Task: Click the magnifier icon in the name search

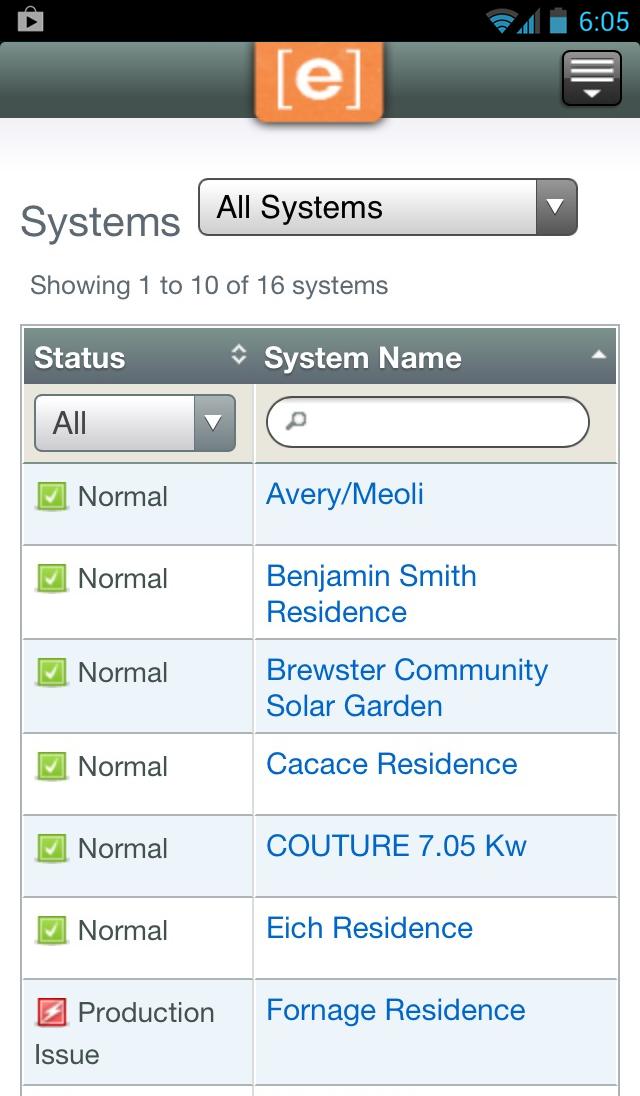Action: 295,422
